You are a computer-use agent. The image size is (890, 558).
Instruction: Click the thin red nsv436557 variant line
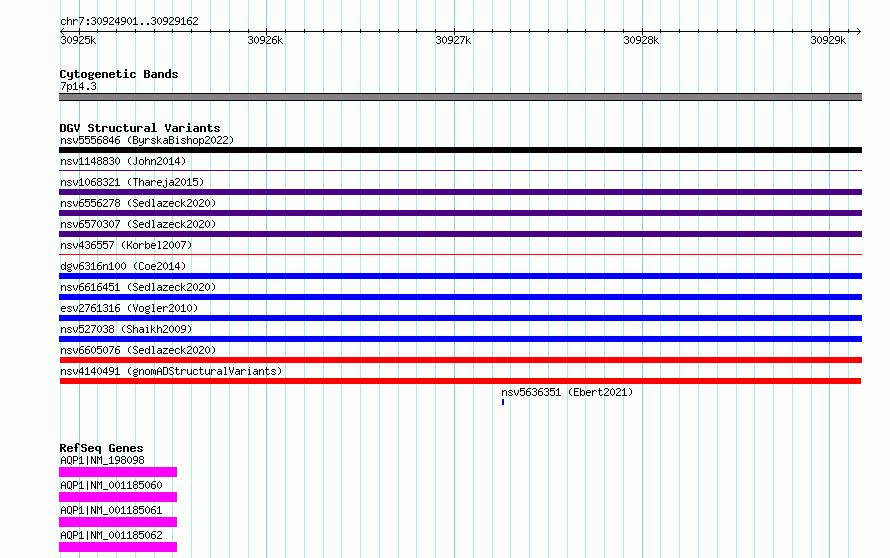pyautogui.click(x=460, y=254)
